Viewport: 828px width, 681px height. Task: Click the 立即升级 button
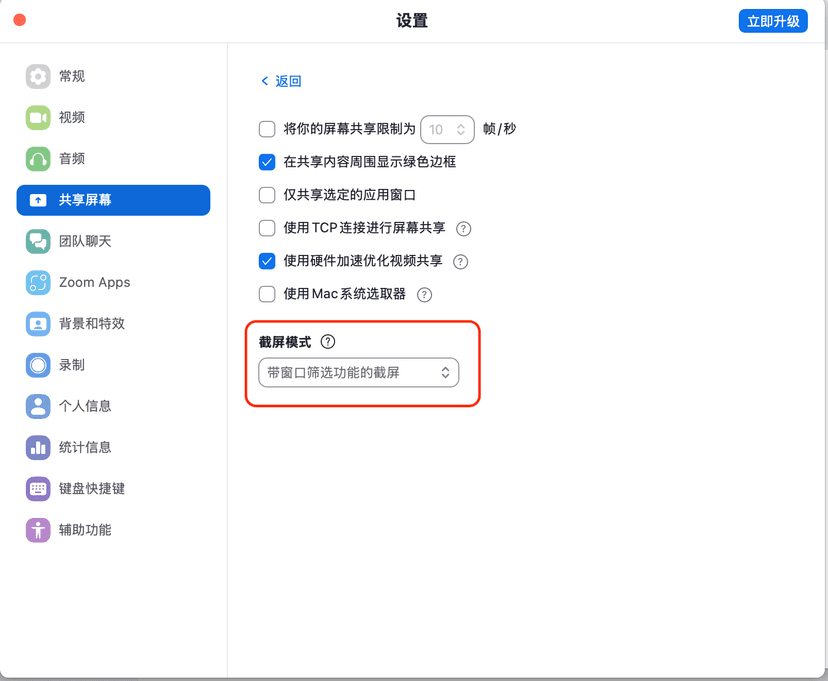coord(773,21)
